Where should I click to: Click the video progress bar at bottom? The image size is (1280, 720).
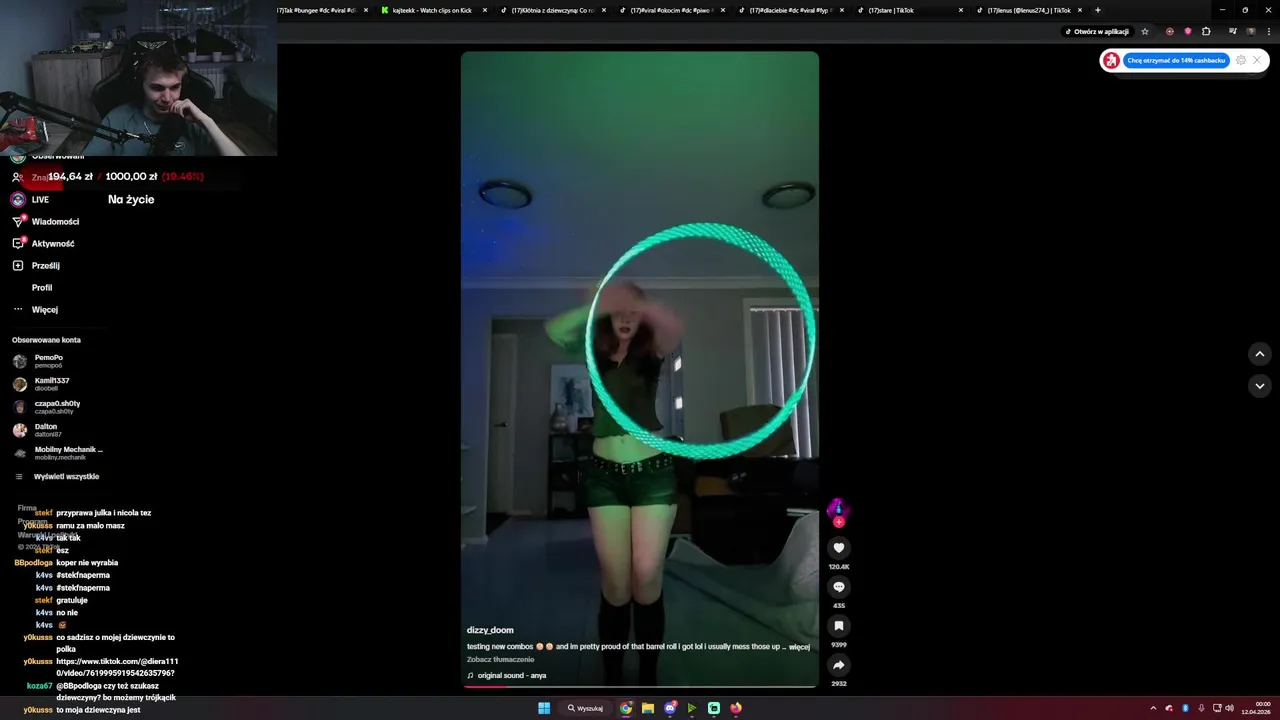640,687
